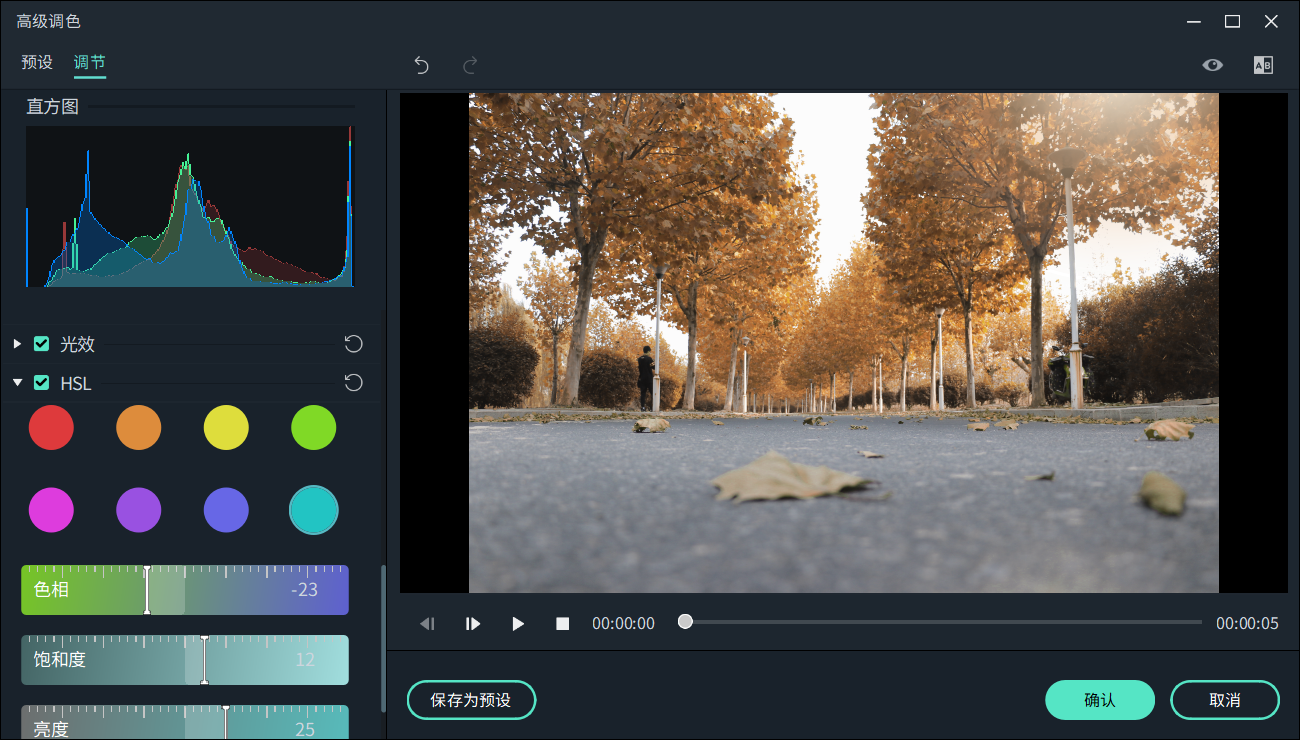Viewport: 1300px width, 740px height.
Task: Toggle the eye preview icon
Action: click(1212, 65)
